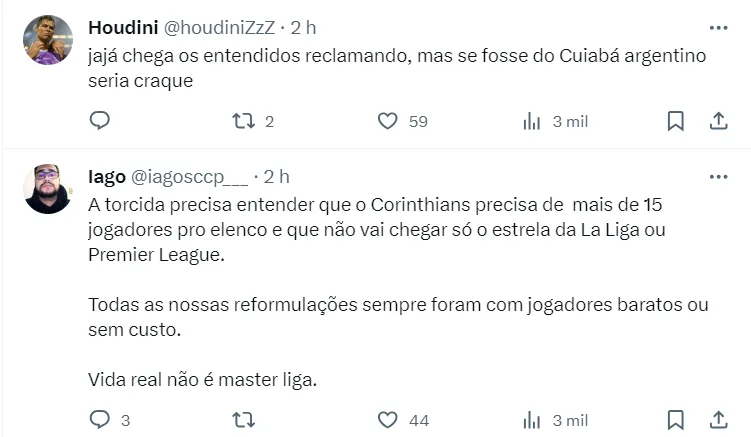View analytics on Iago's tweet
Screen dimensions: 751x437
[532, 420]
